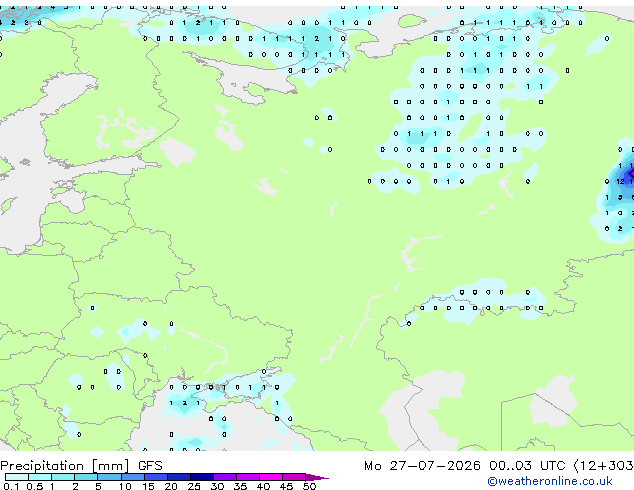634x490 pixels.
Task: Click the 45–50 mm legend color box
Action: coord(294,477)
